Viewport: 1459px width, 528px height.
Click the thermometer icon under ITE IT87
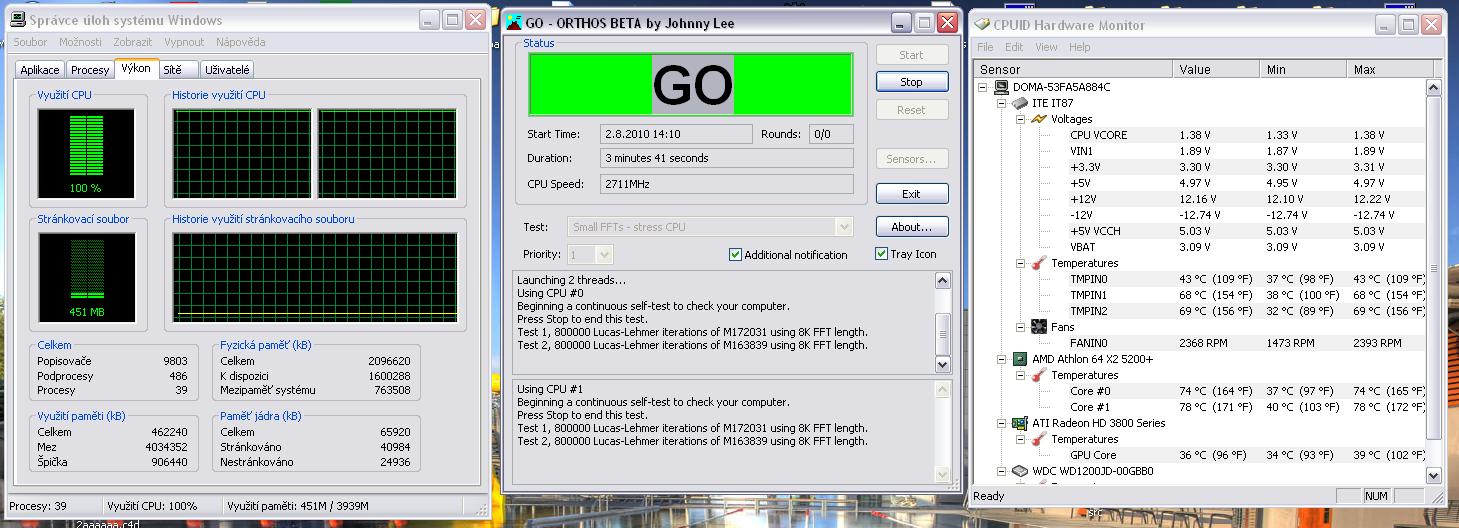tap(1038, 263)
